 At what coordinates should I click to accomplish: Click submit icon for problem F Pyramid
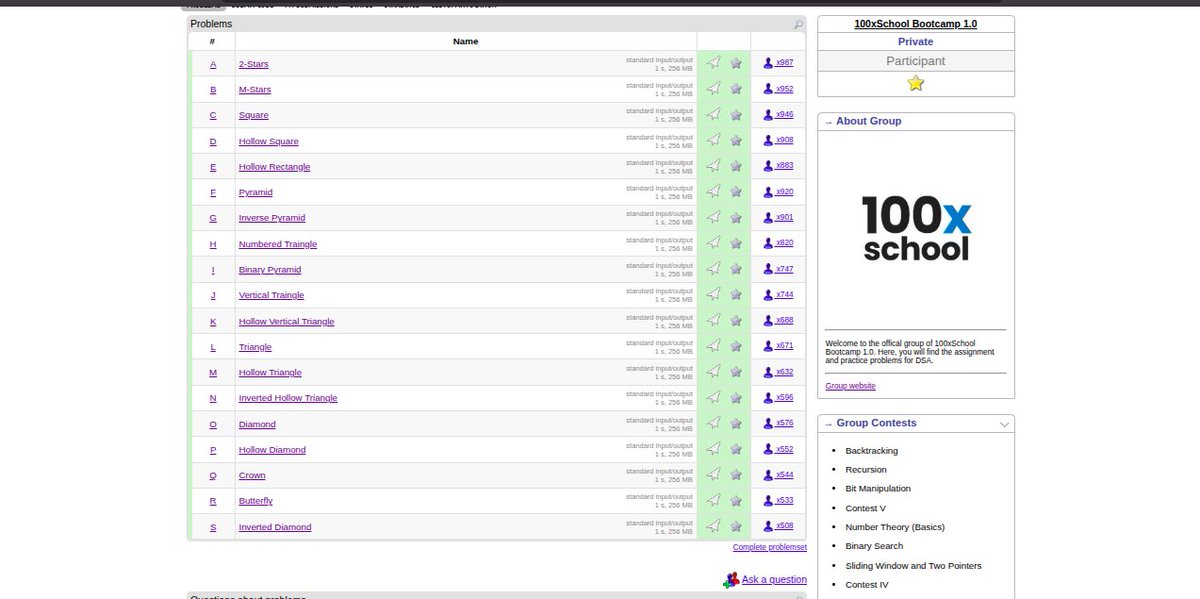tap(713, 192)
